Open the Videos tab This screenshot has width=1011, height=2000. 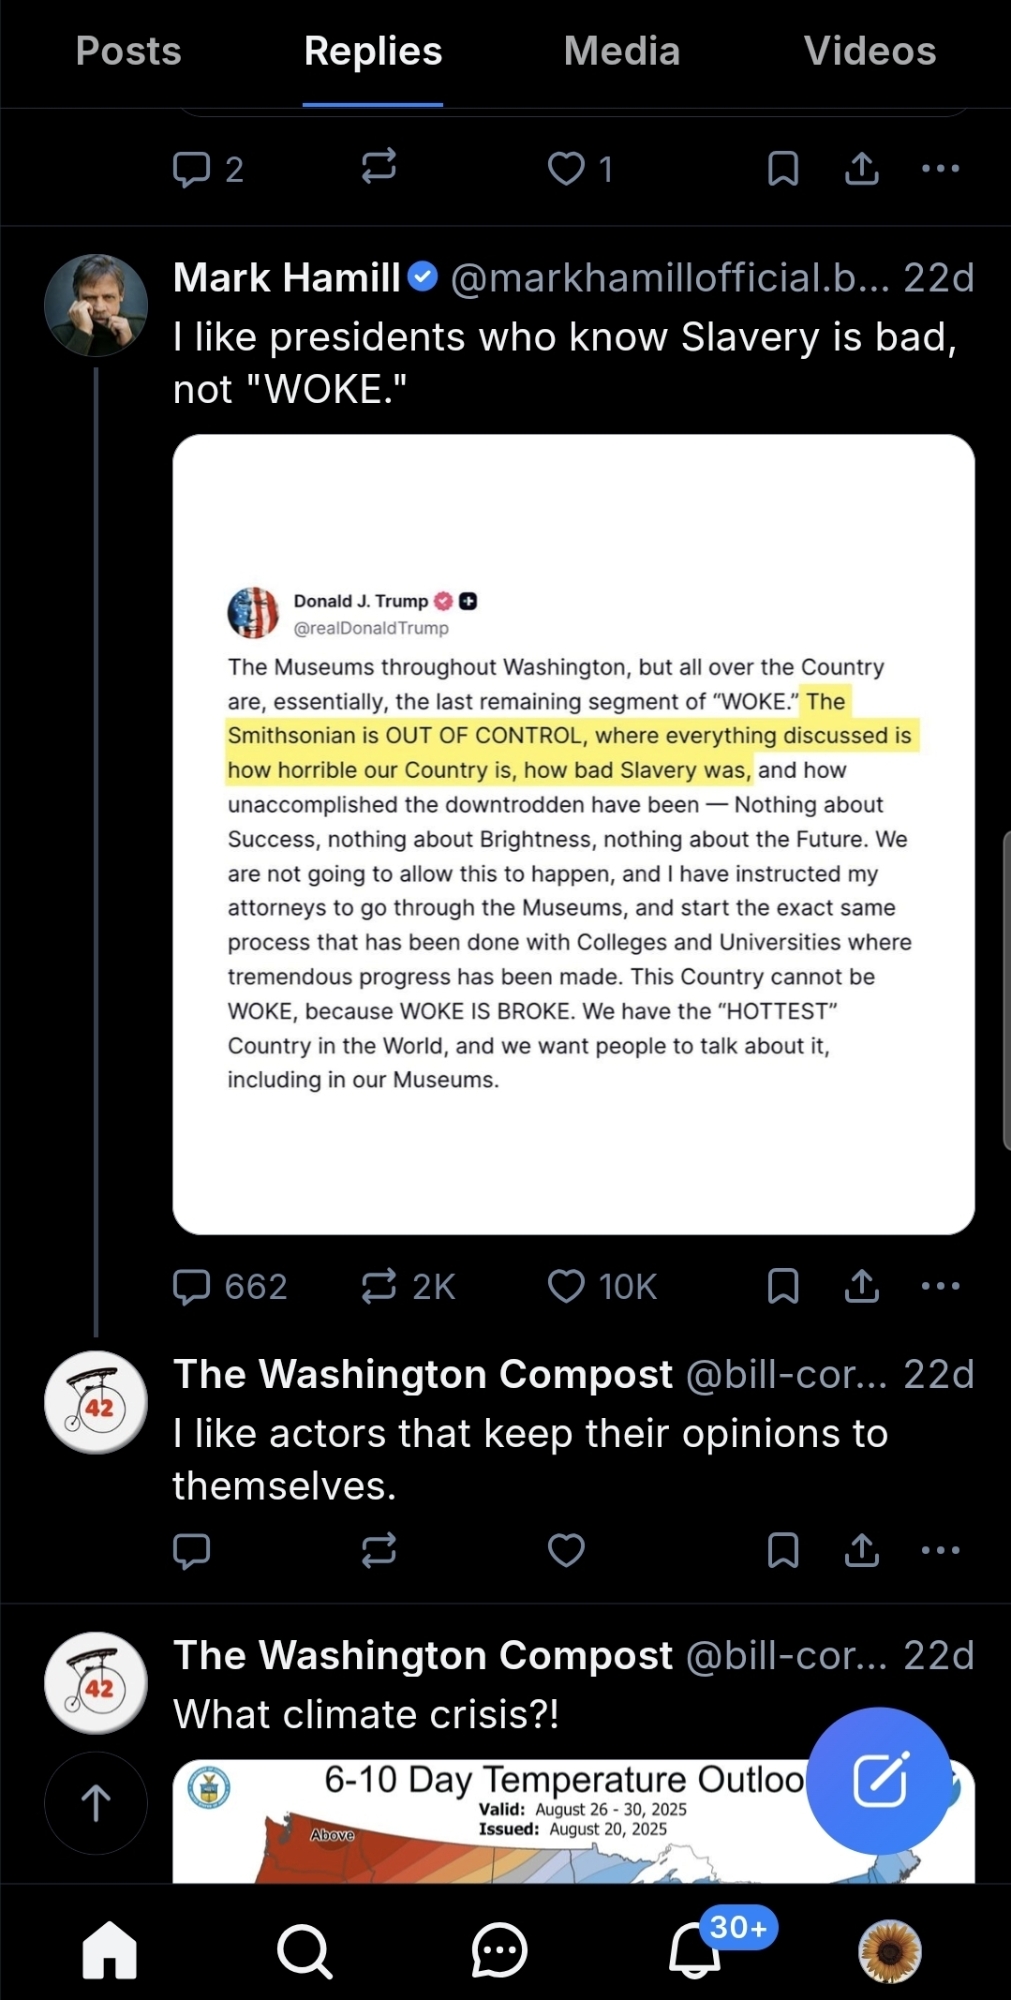[870, 51]
